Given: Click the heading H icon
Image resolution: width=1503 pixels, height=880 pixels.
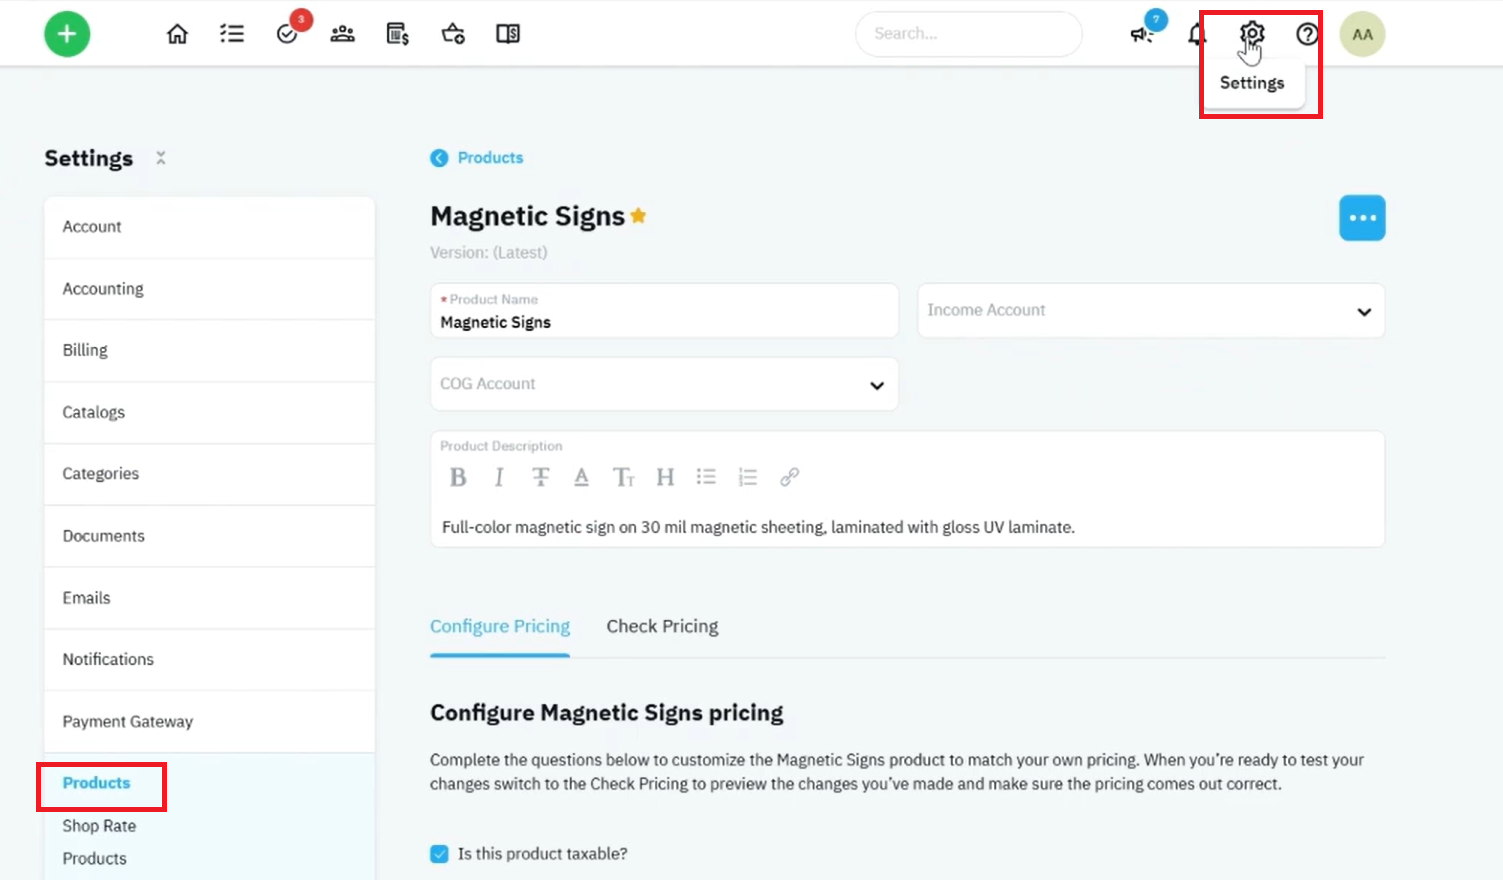Looking at the screenshot, I should (x=665, y=477).
